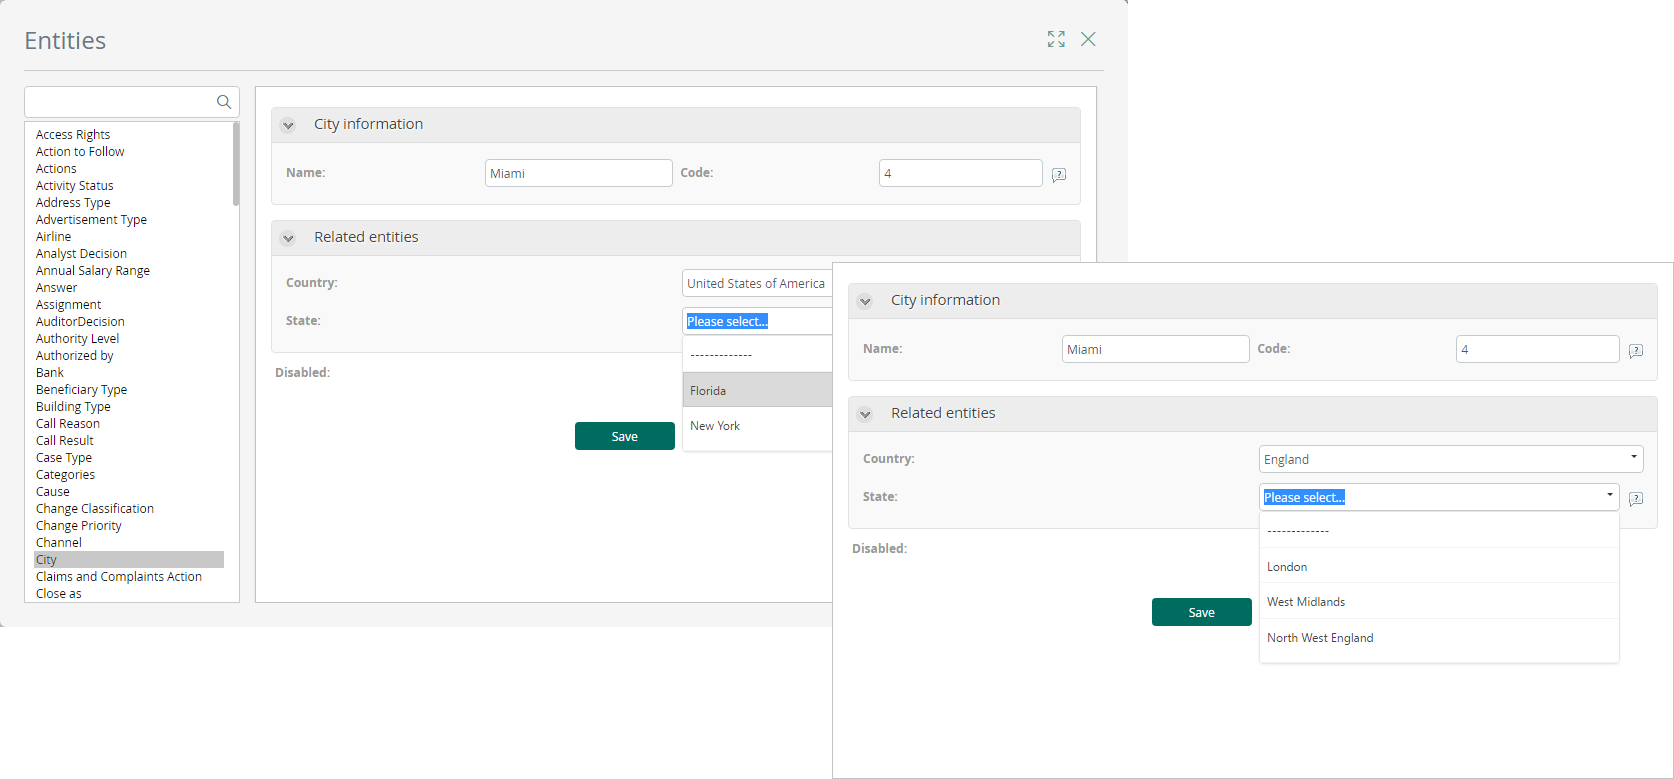Select Call Reason entity
This screenshot has height=779, width=1674.
click(x=68, y=423)
